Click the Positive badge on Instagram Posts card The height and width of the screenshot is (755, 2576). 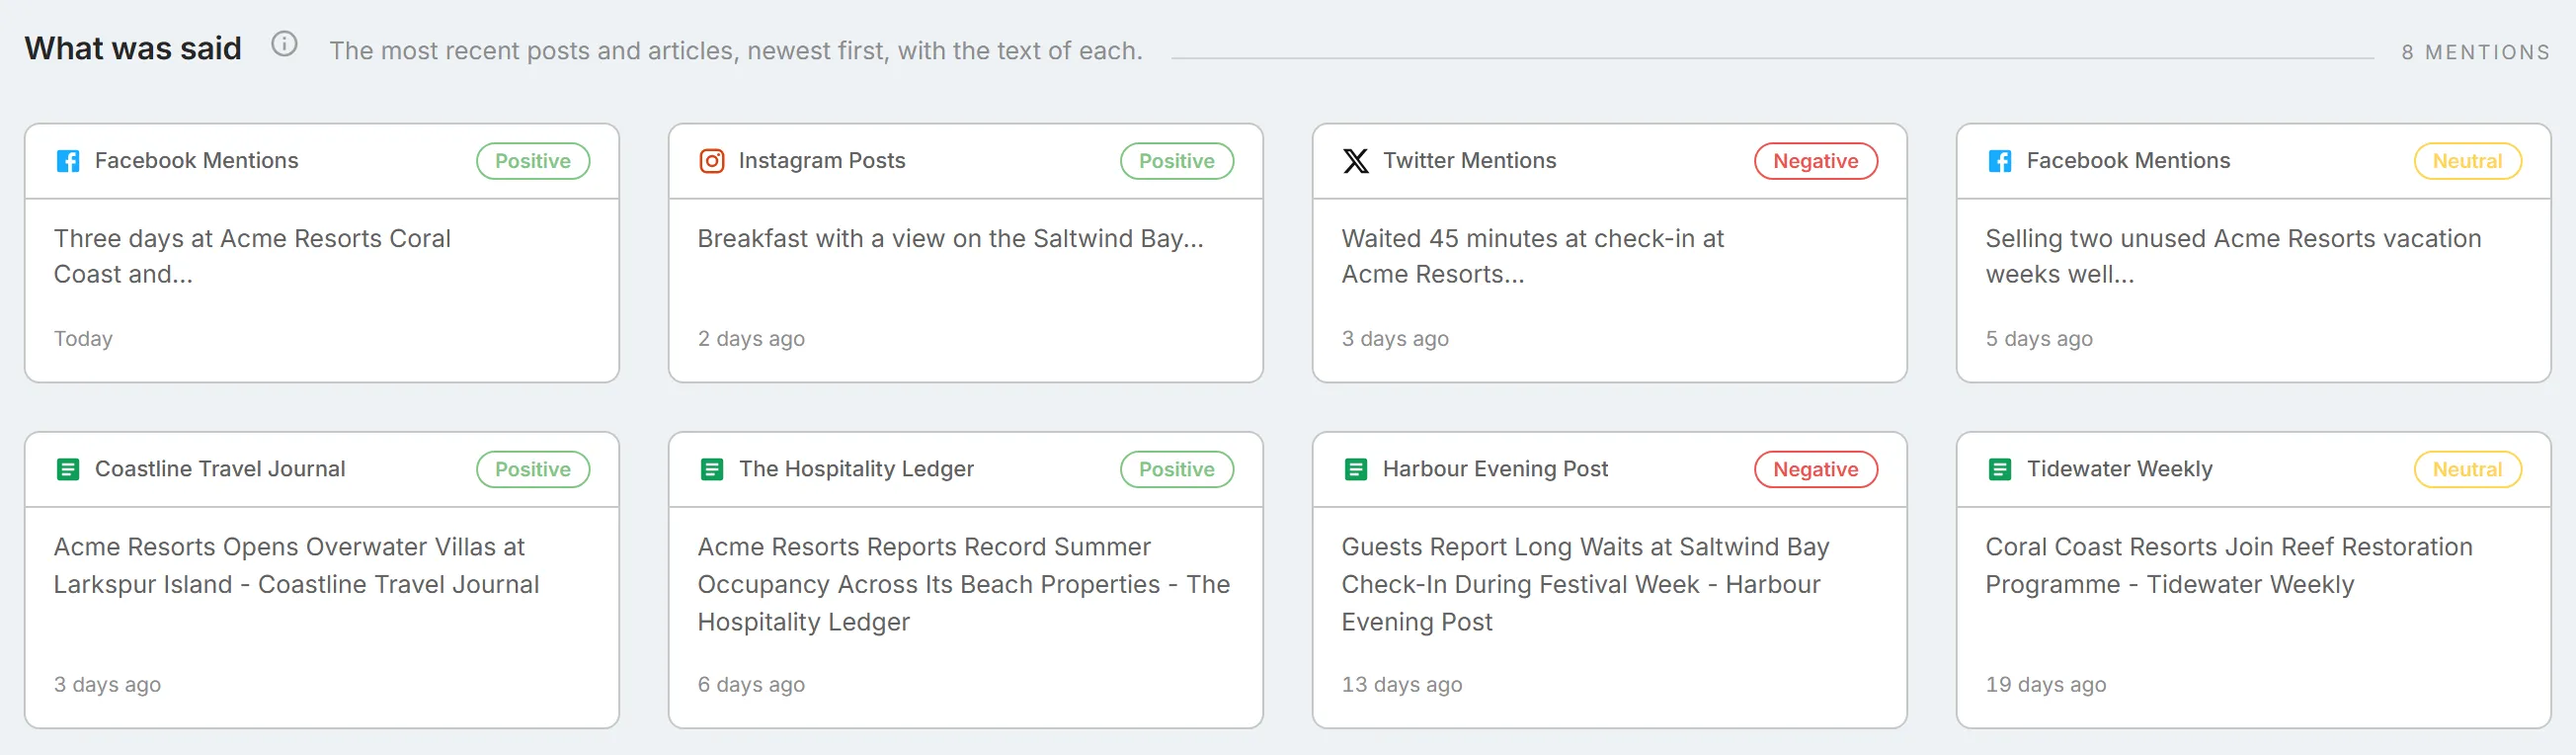pyautogui.click(x=1177, y=161)
